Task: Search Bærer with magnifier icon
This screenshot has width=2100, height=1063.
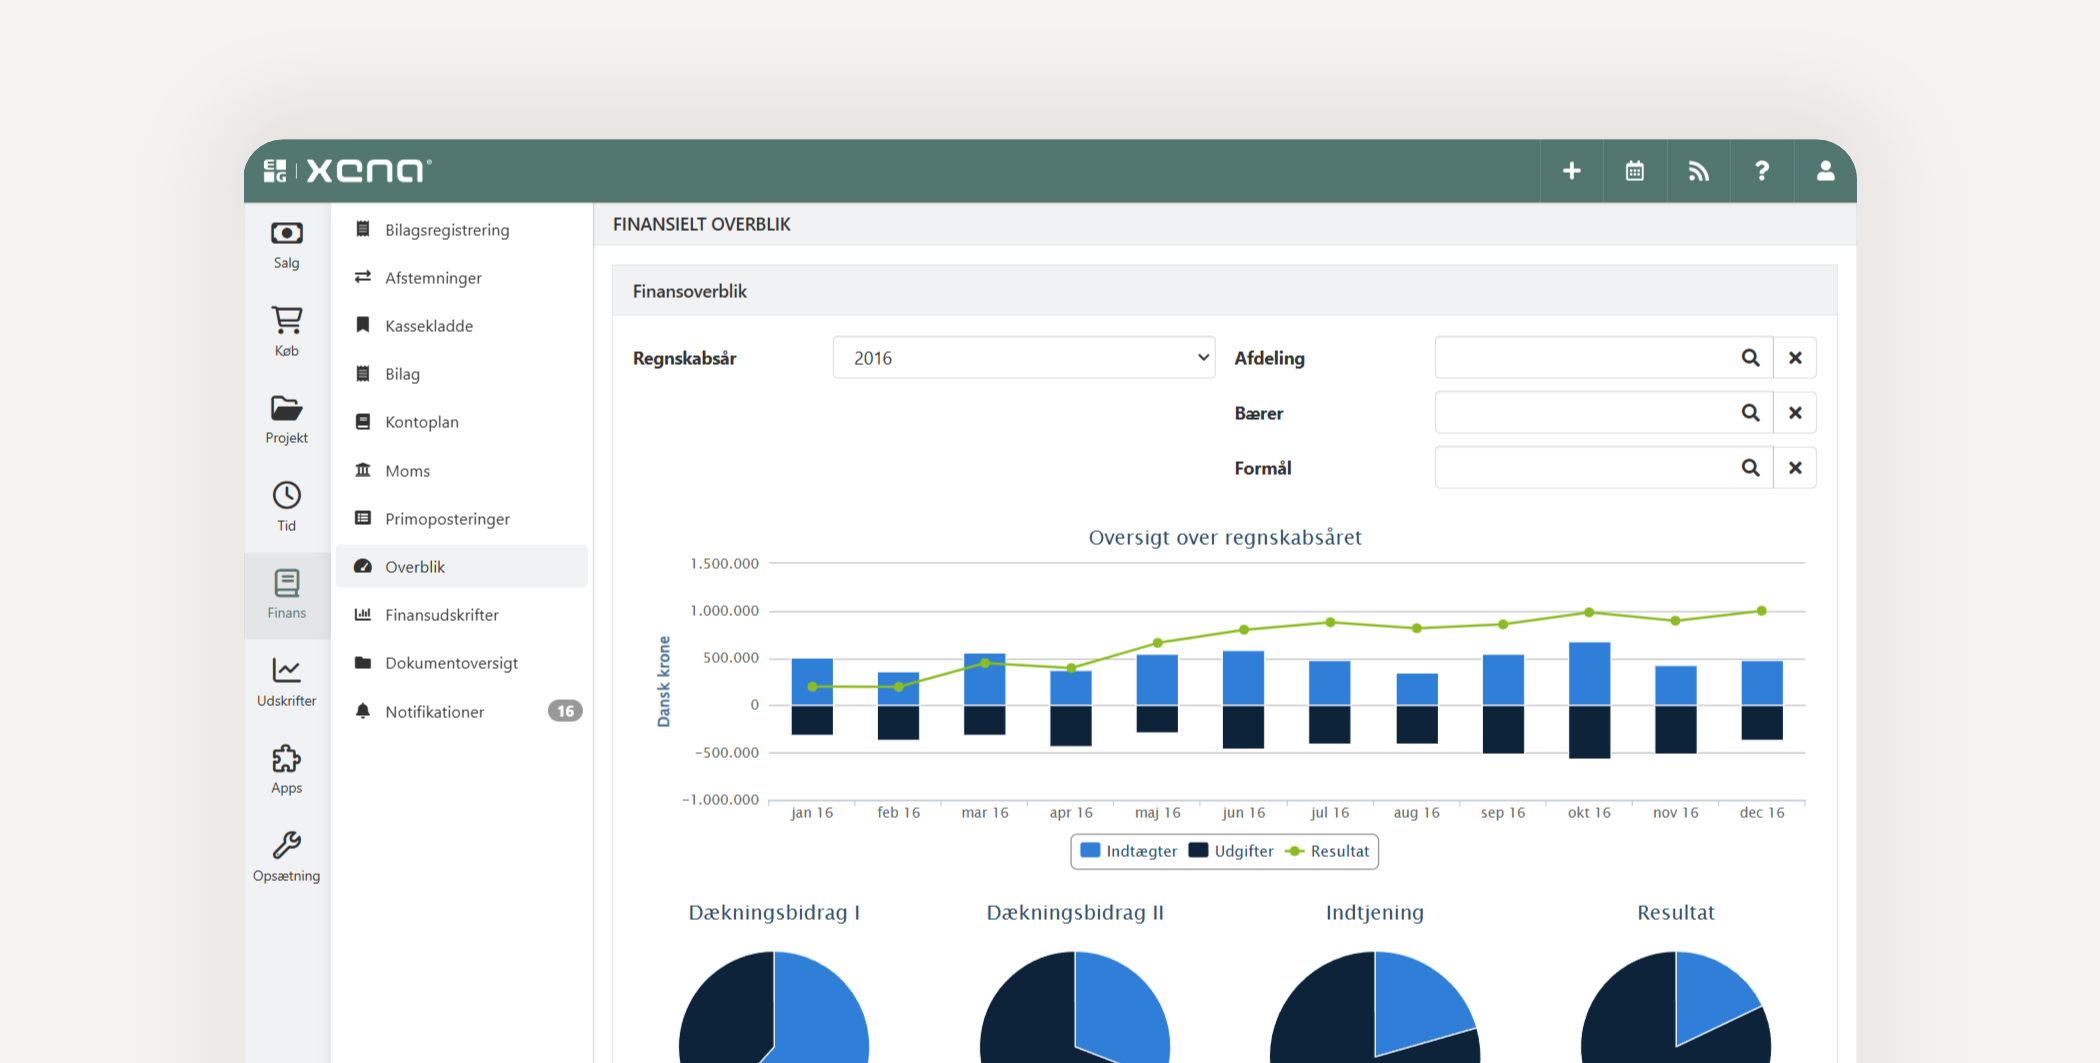Action: click(1750, 413)
